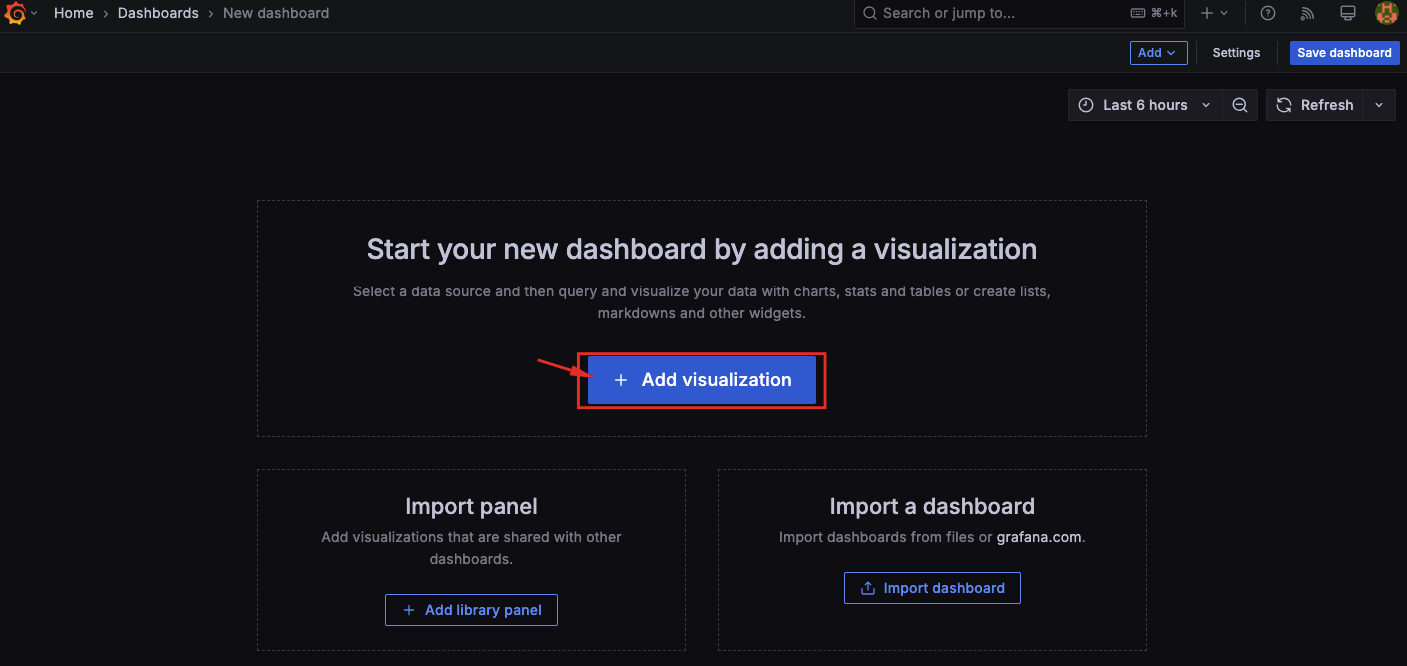Create new item with plus icon
The image size is (1407, 666).
(1208, 13)
